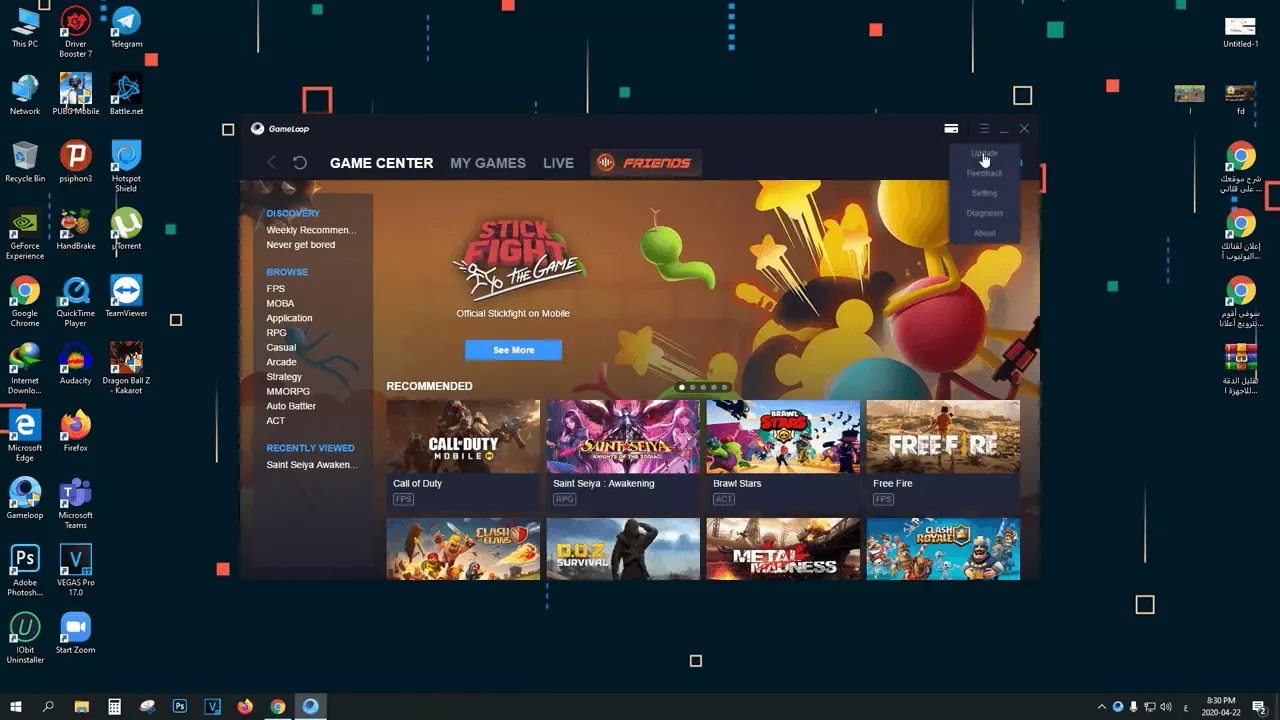The width and height of the screenshot is (1280, 720).
Task: Choose Feedback from dropdown menu
Action: [x=984, y=173]
